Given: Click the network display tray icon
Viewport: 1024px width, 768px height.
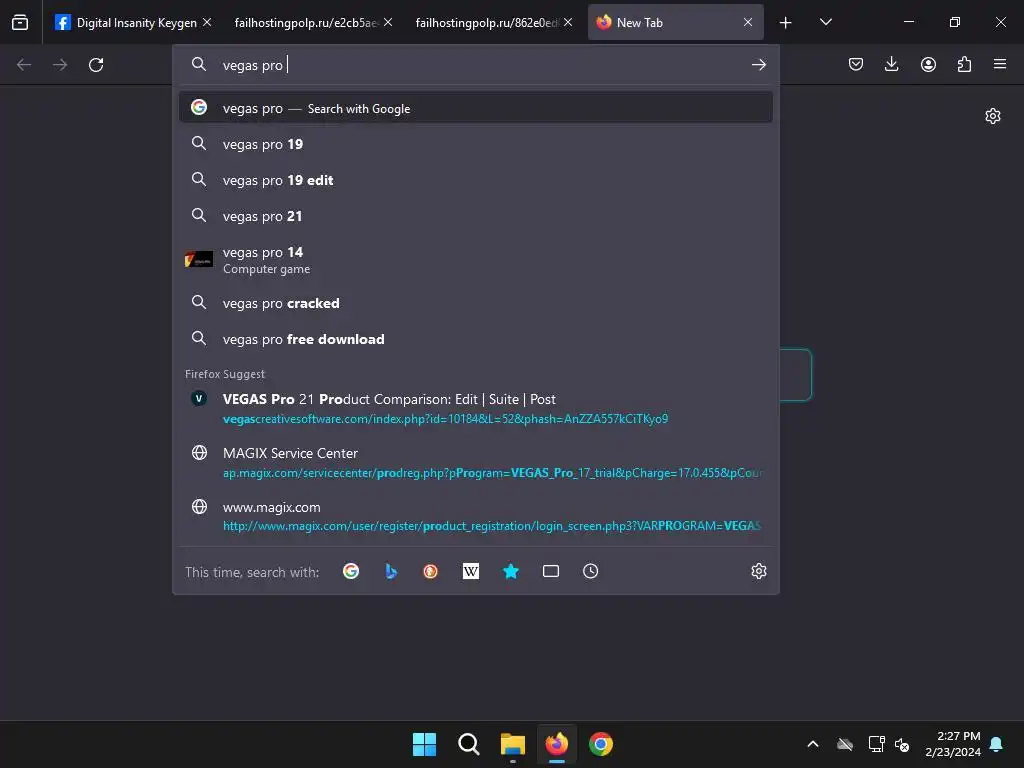Looking at the screenshot, I should pyautogui.click(x=876, y=744).
